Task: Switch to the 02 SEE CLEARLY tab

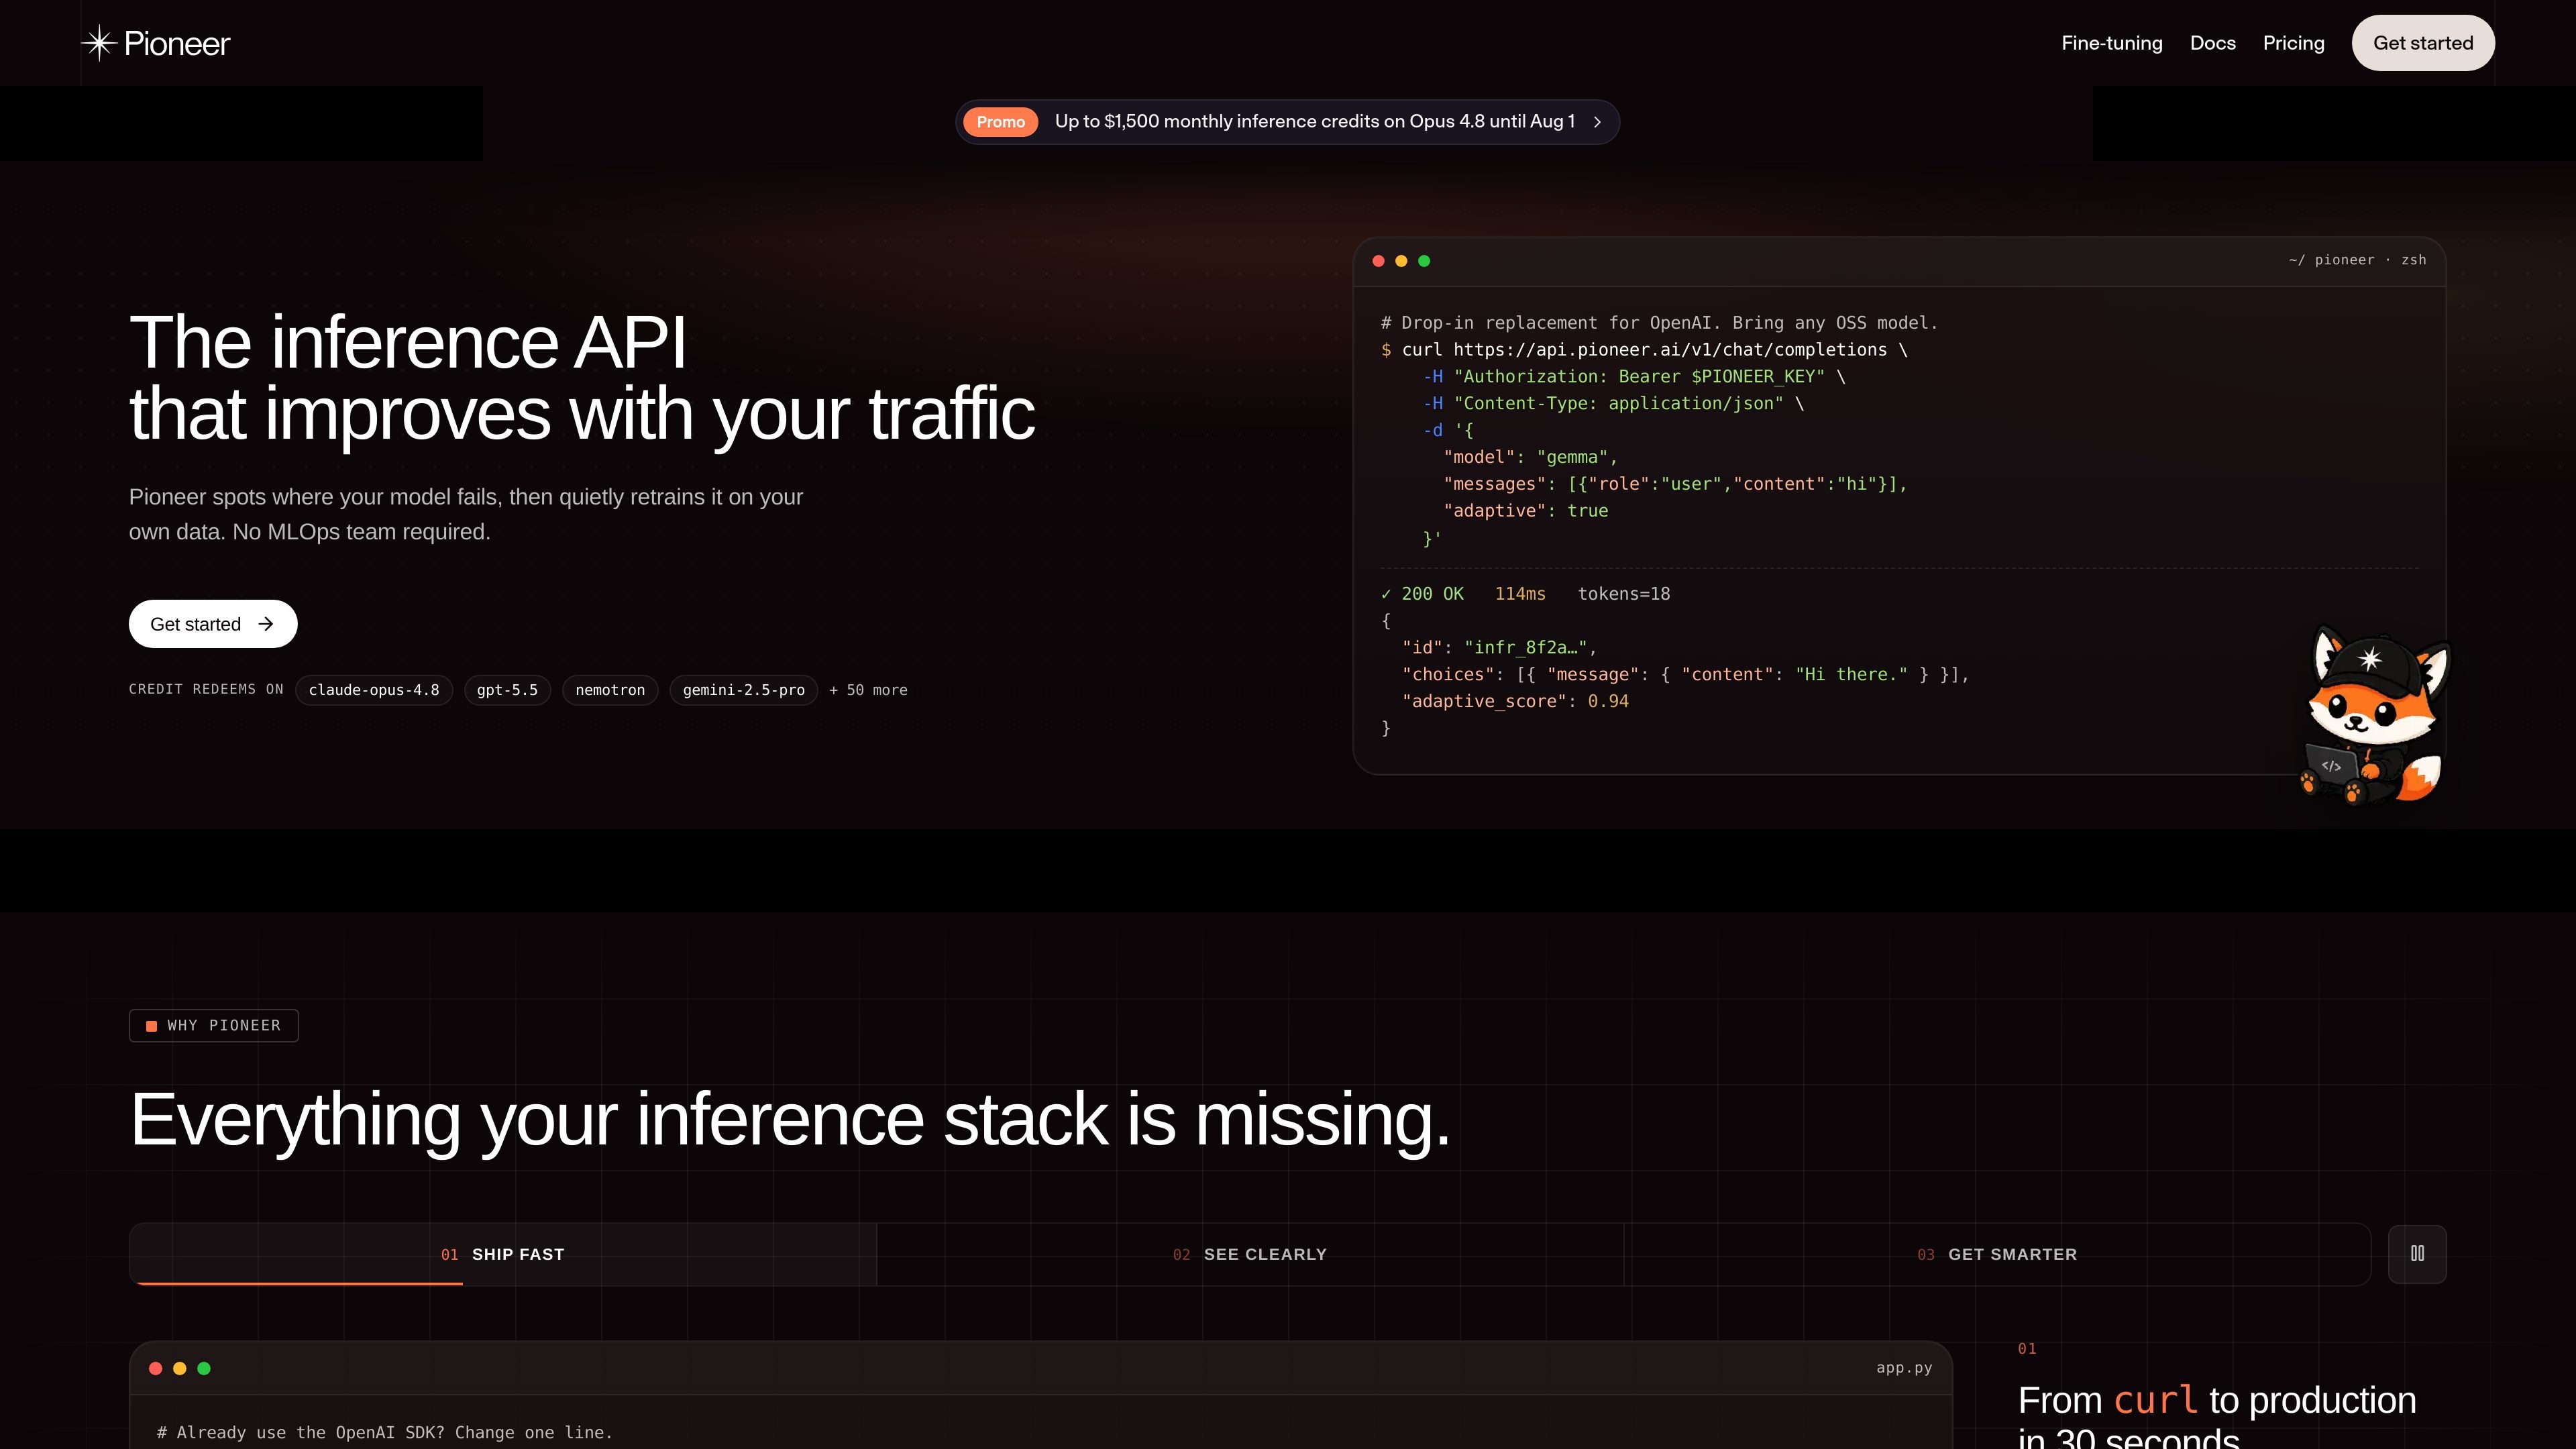Action: coord(1250,1254)
